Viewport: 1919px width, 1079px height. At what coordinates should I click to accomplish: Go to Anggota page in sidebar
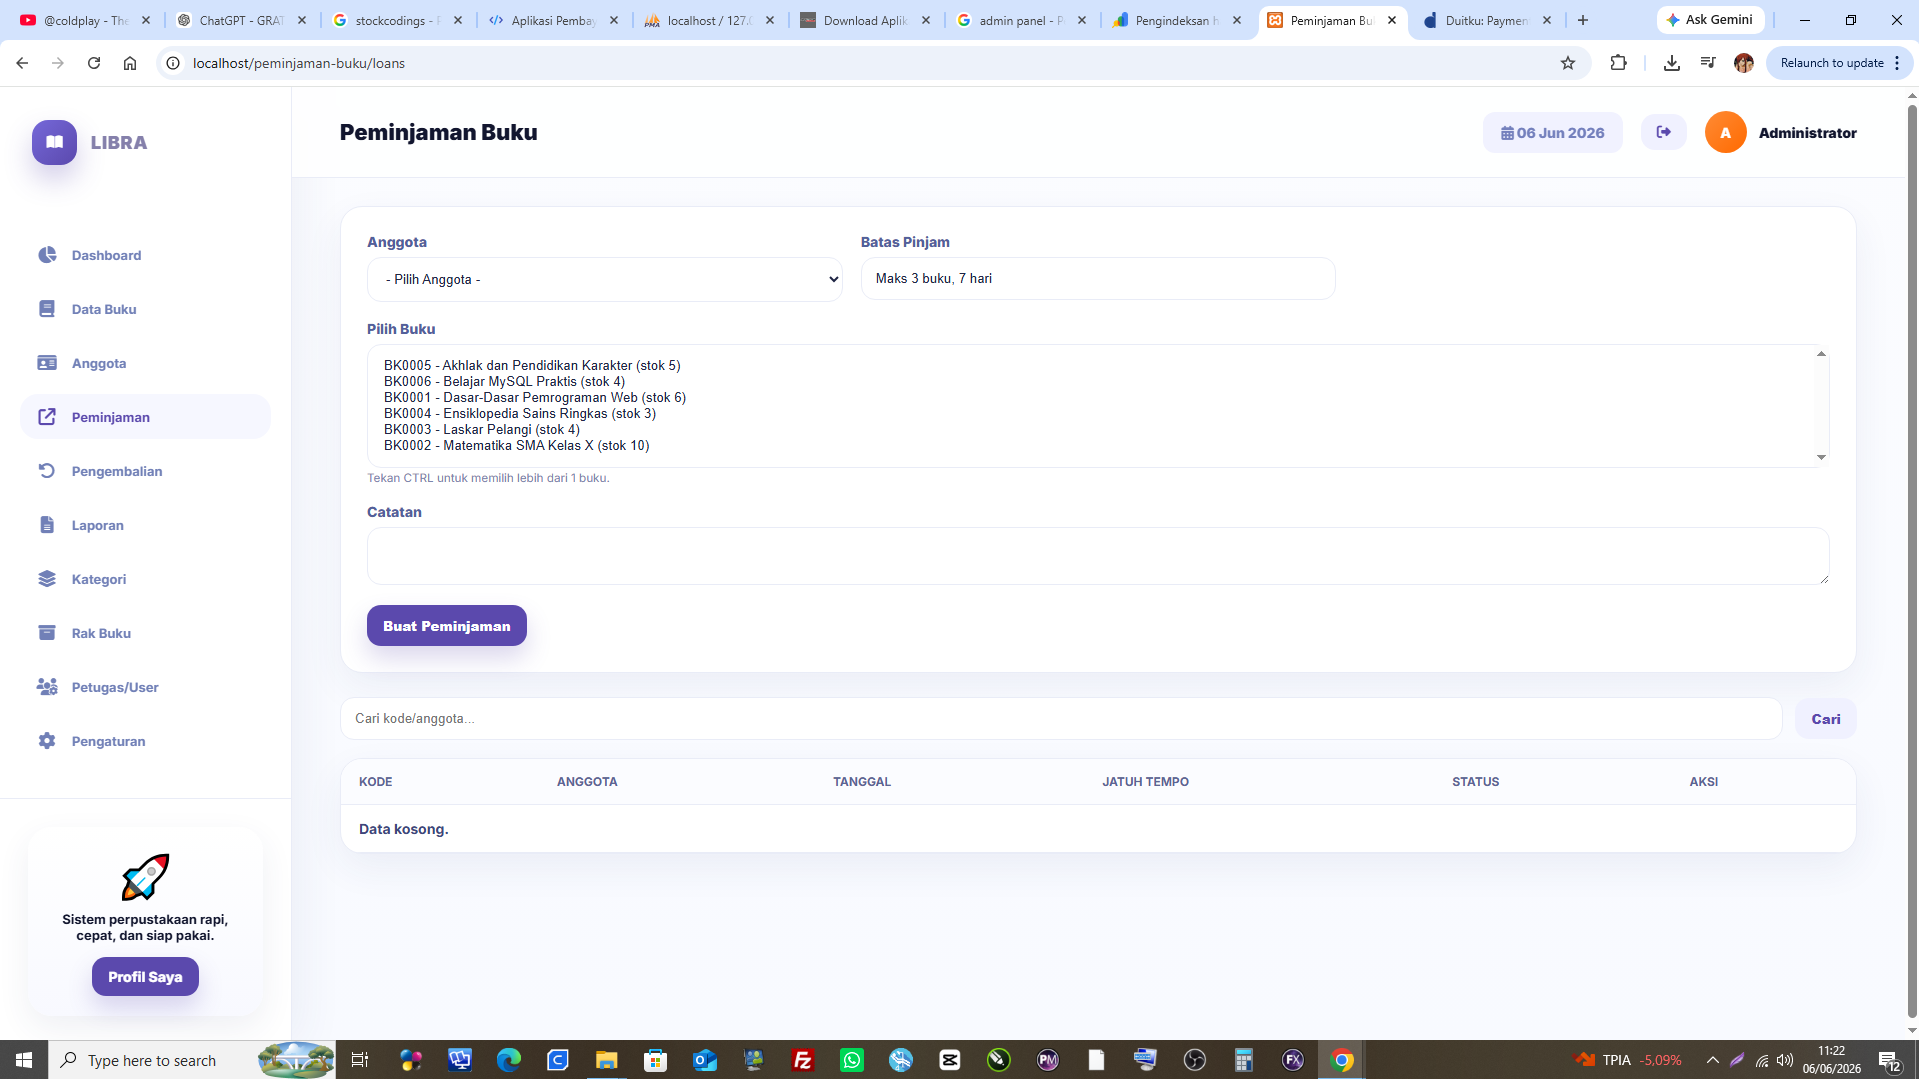(98, 363)
